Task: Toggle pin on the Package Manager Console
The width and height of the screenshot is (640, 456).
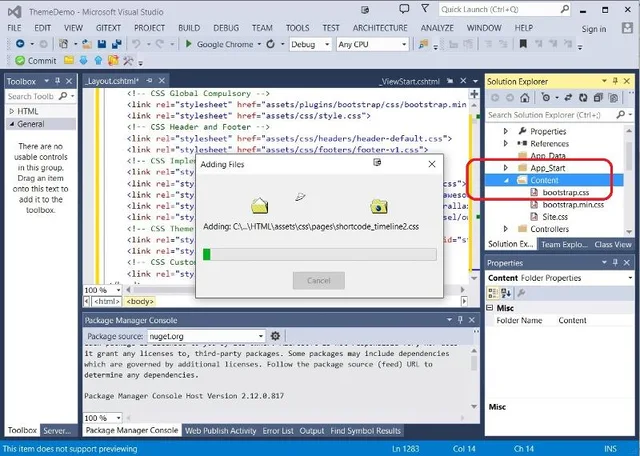Action: [460, 320]
